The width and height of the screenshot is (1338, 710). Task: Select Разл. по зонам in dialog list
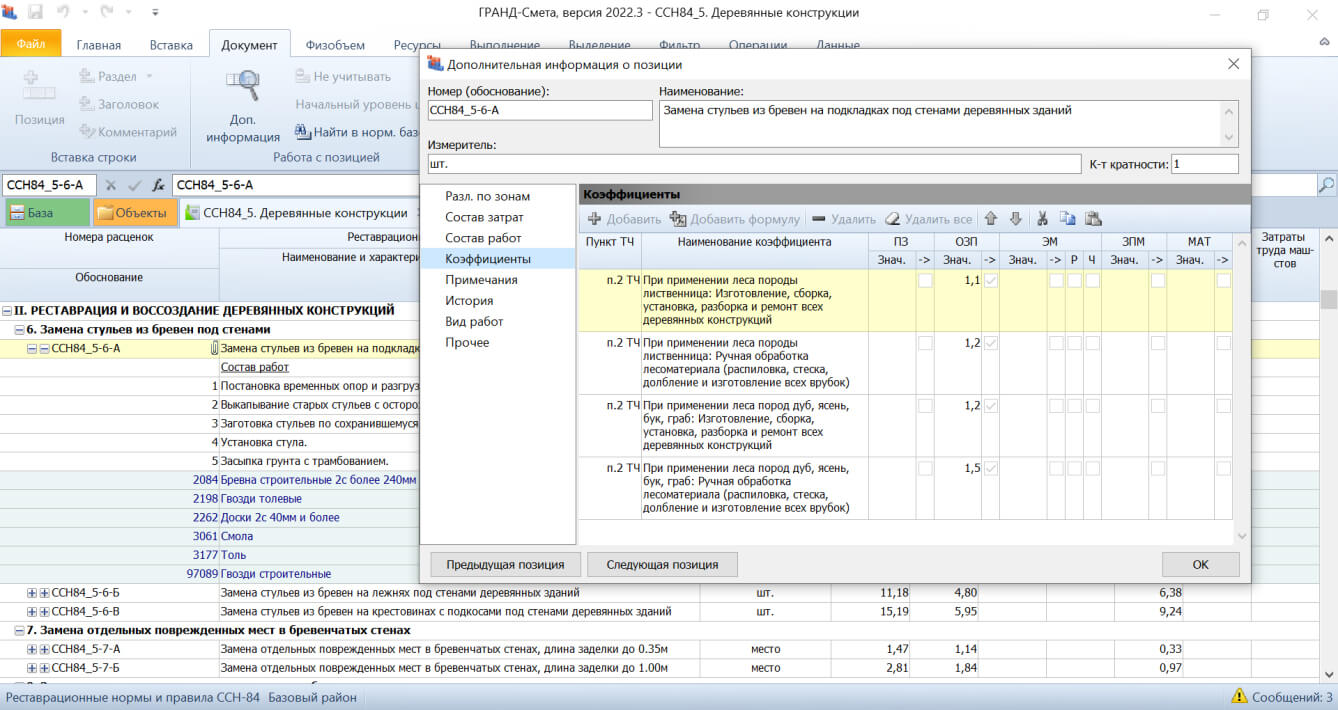pos(488,196)
